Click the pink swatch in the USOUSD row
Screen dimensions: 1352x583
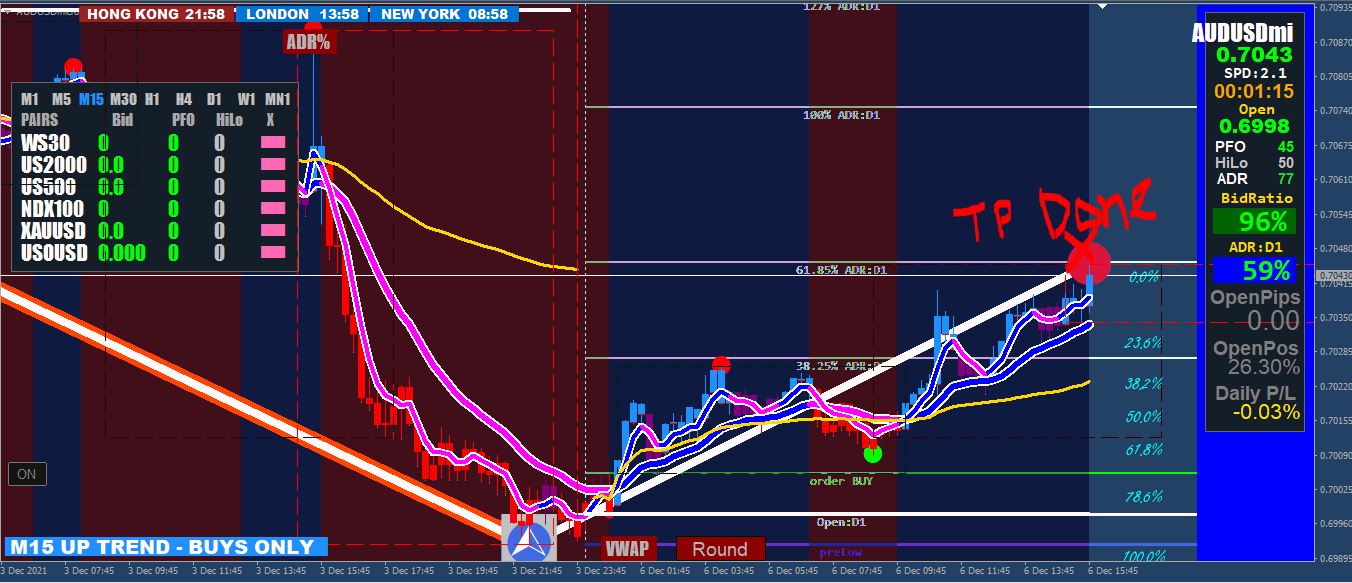(273, 253)
